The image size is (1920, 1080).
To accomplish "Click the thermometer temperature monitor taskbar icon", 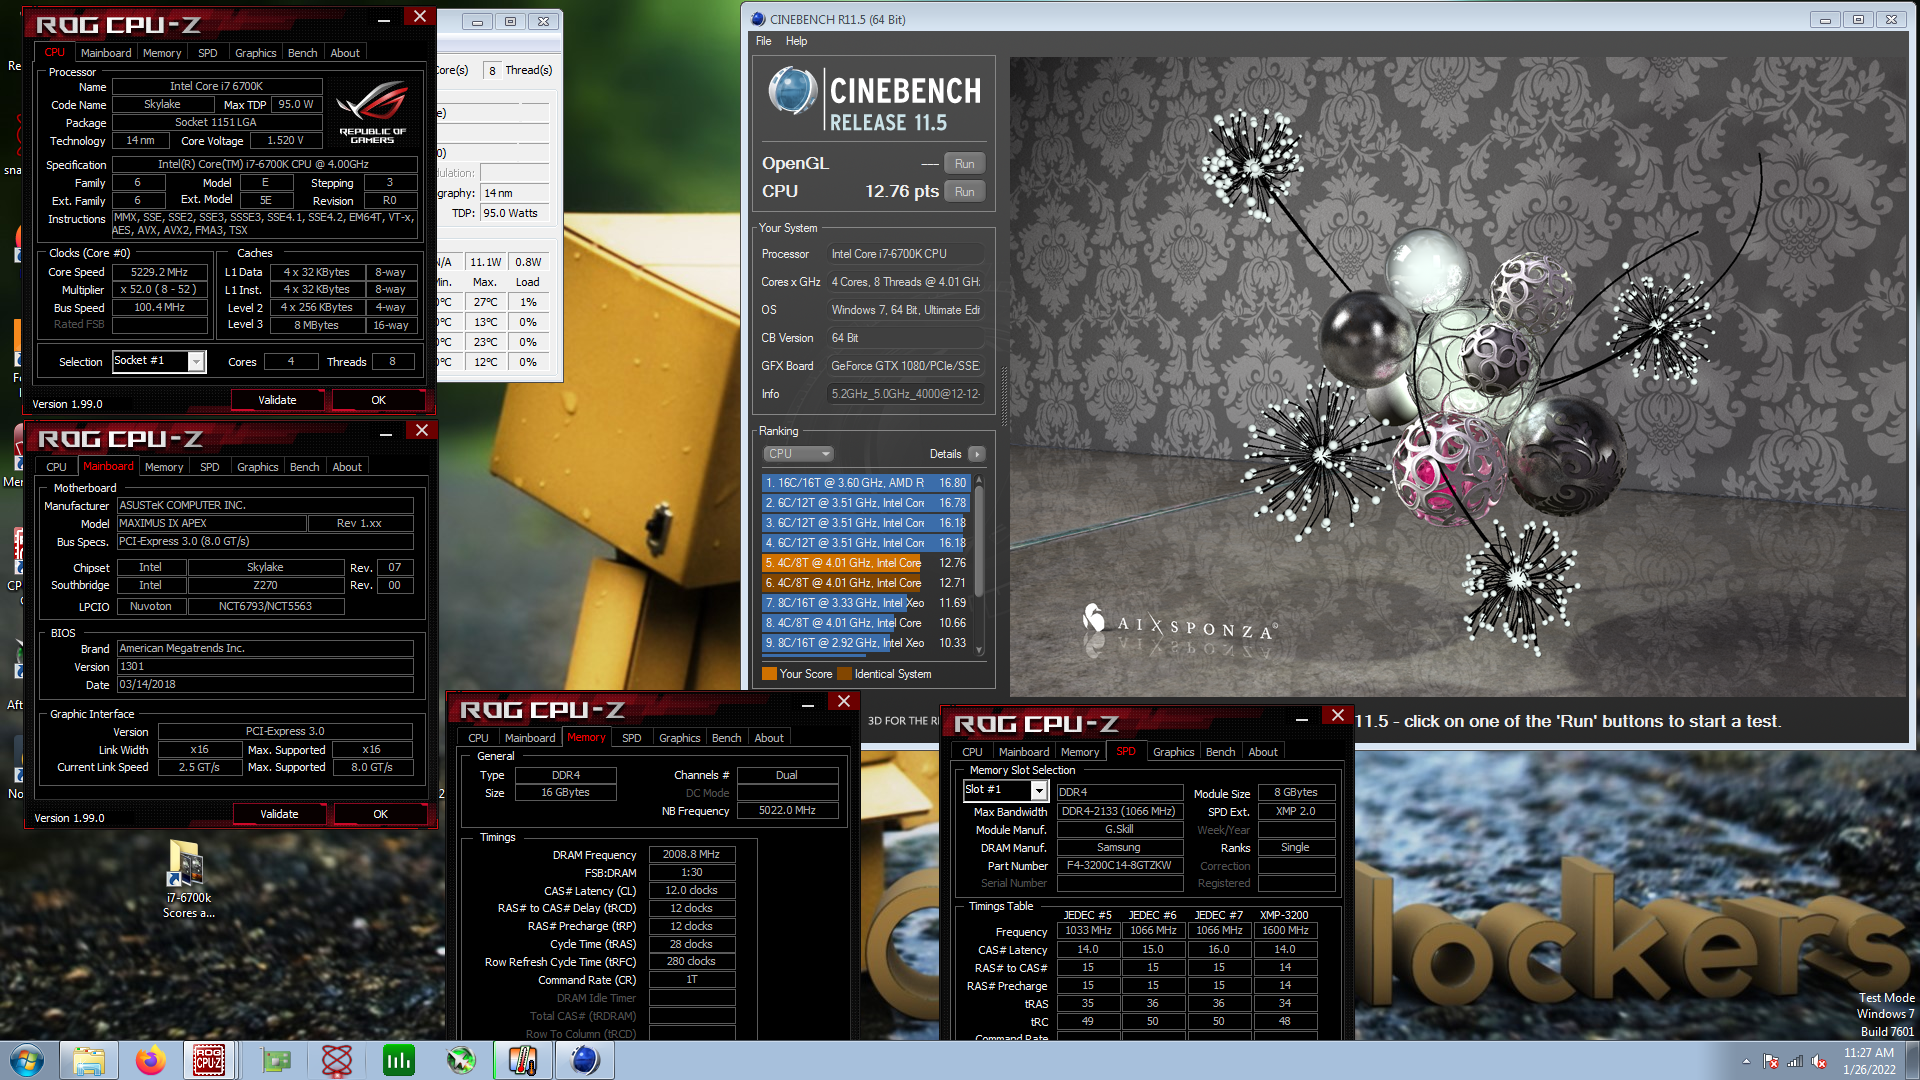I will coord(522,1060).
